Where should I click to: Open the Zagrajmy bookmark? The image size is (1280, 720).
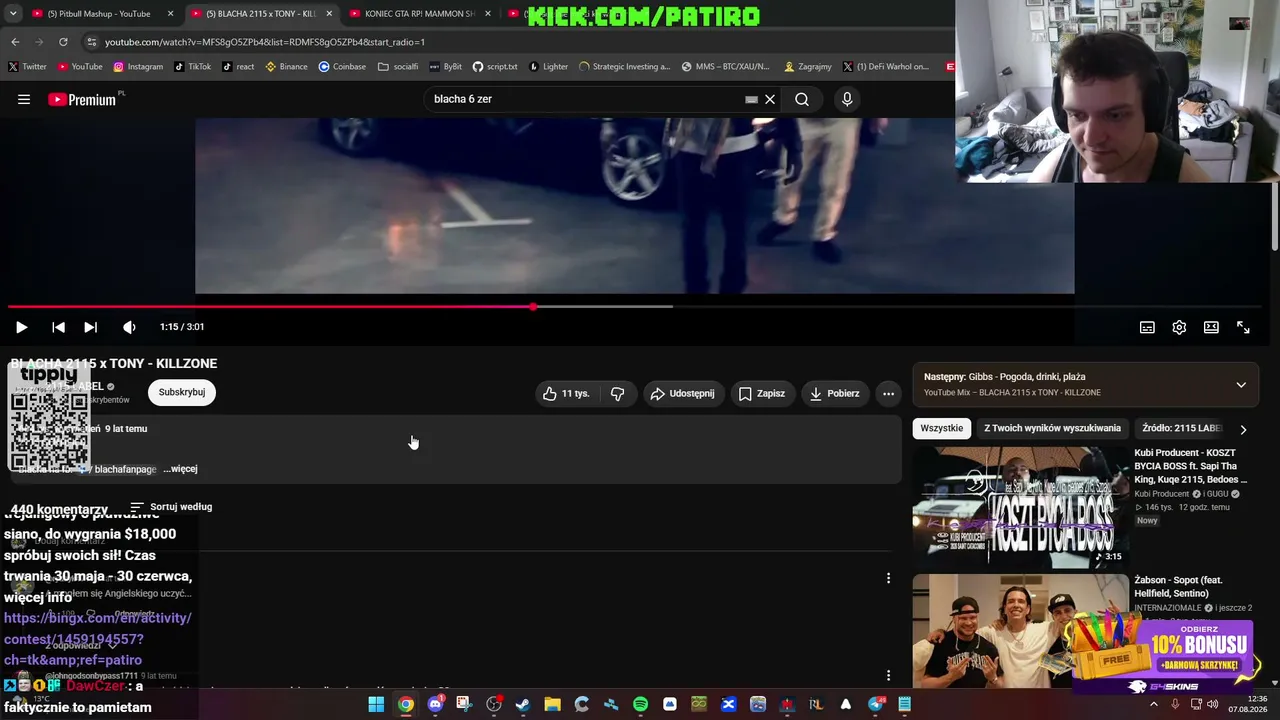point(808,67)
